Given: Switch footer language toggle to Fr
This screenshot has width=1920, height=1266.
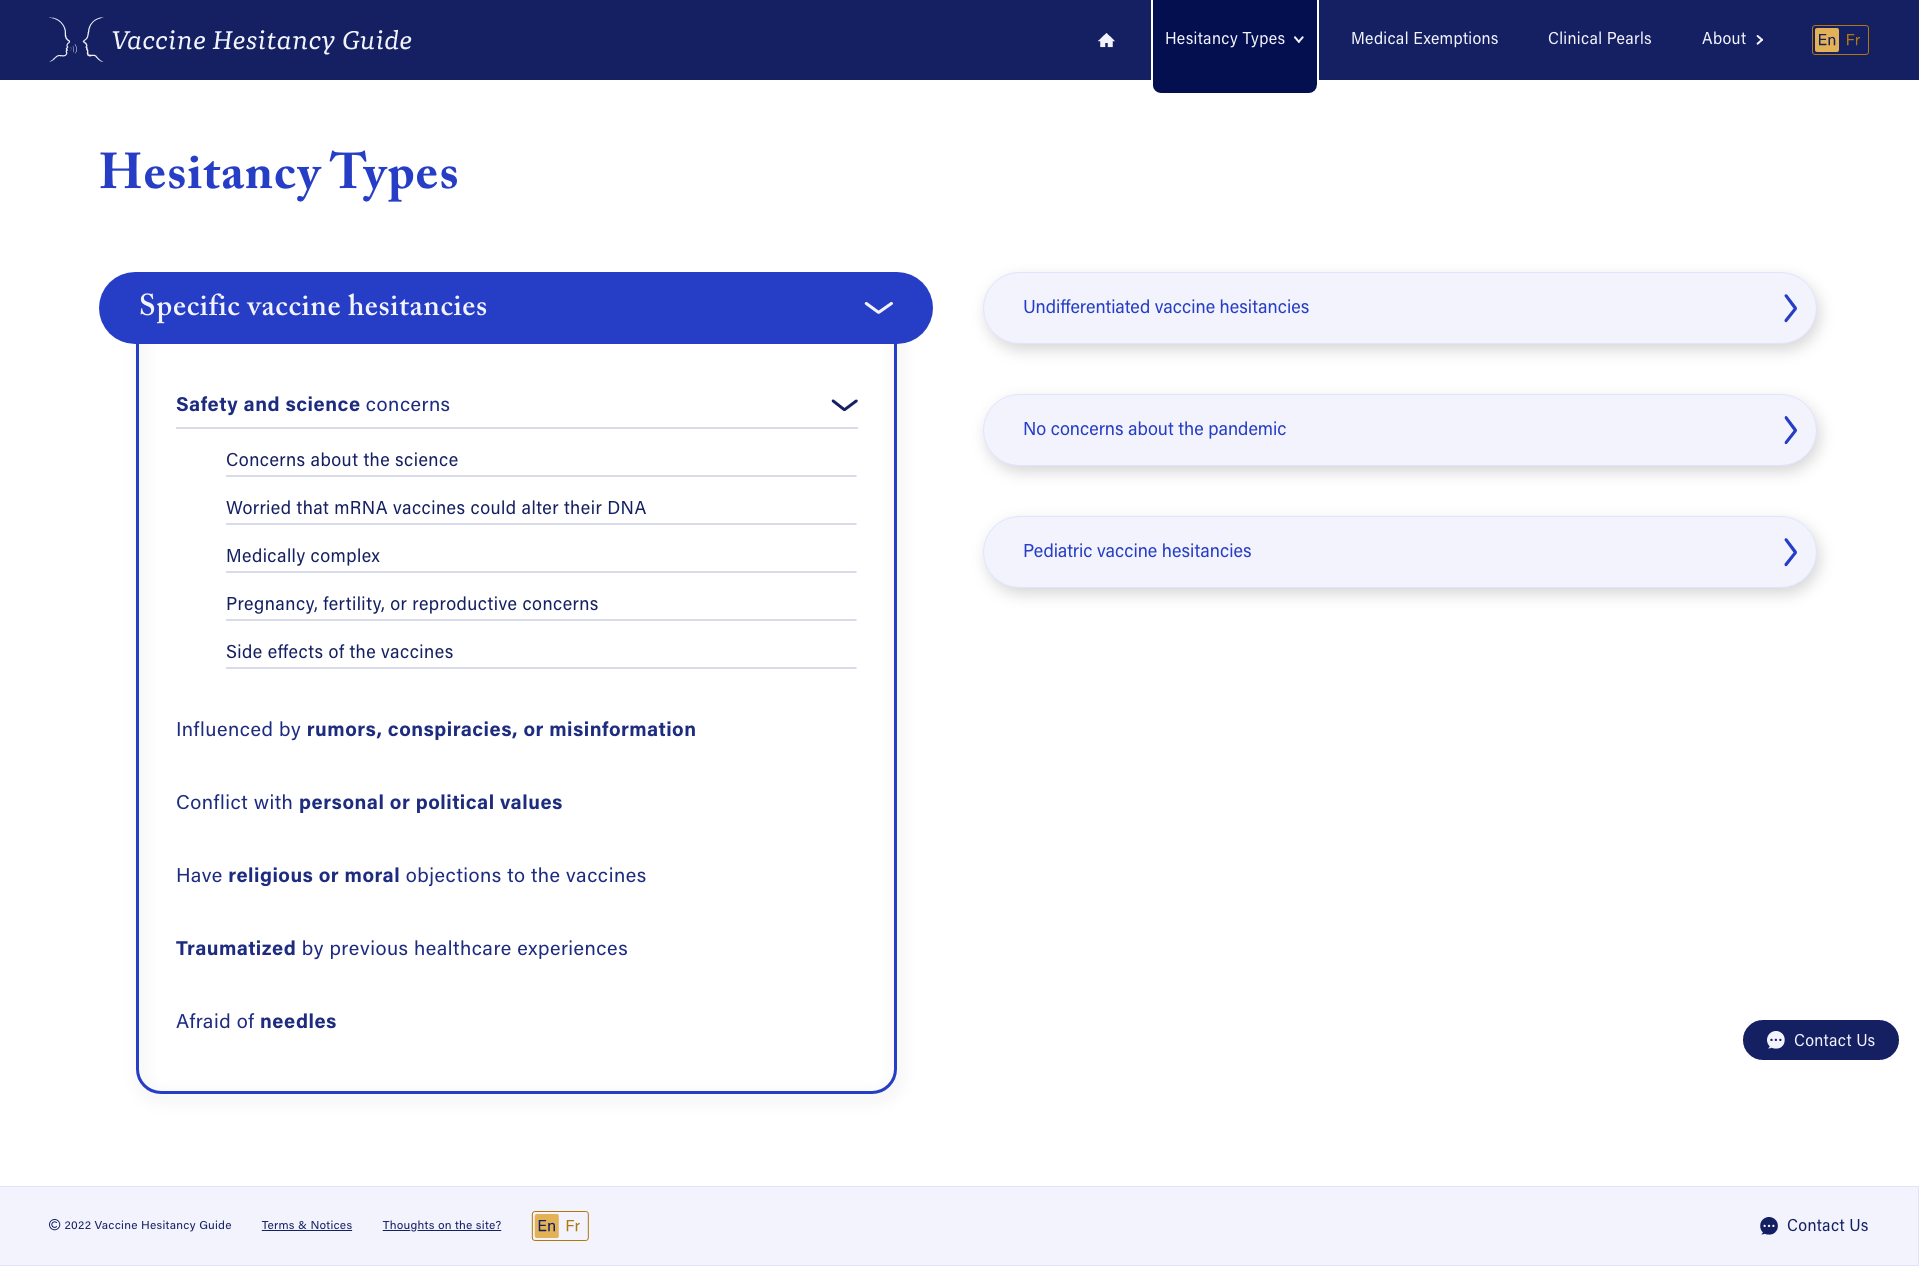Looking at the screenshot, I should [573, 1226].
